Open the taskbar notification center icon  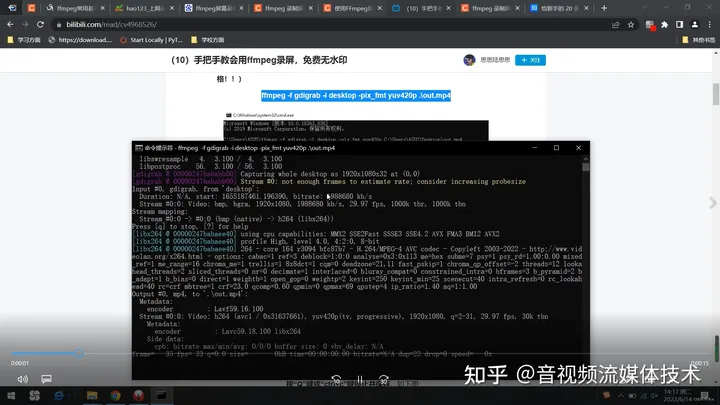(x=705, y=395)
